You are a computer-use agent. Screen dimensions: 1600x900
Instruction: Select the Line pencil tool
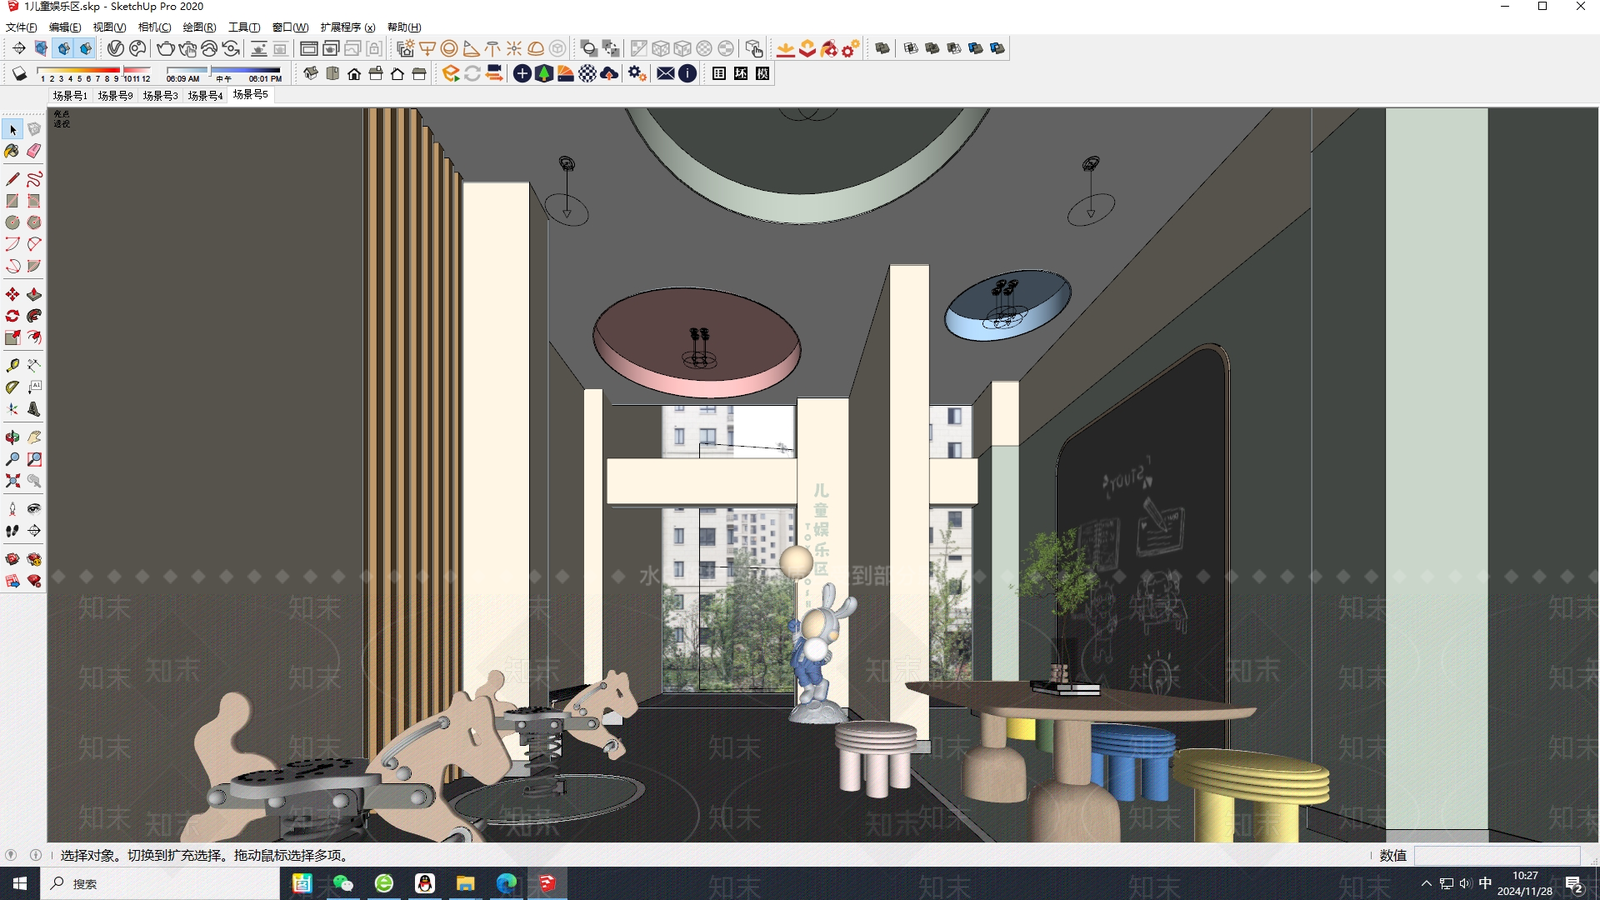click(x=12, y=179)
